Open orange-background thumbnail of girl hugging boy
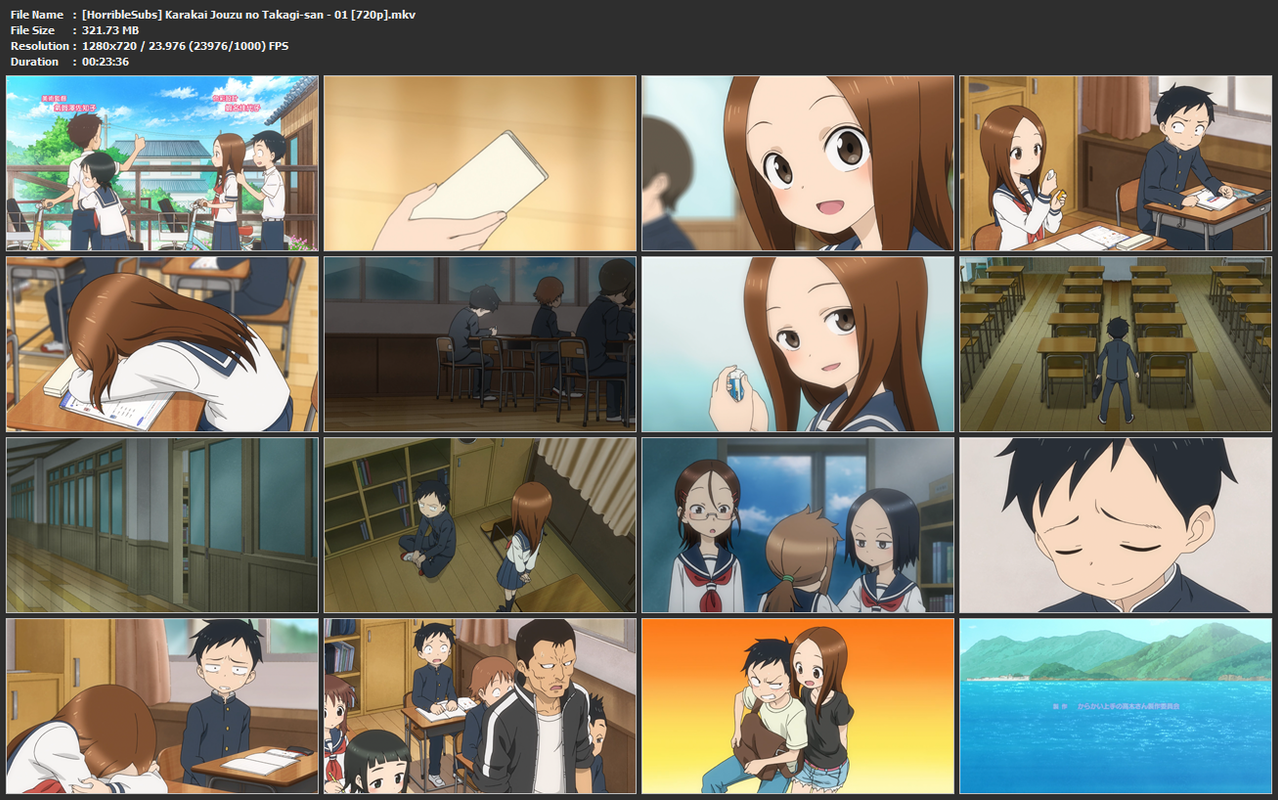Image resolution: width=1278 pixels, height=800 pixels. 798,706
